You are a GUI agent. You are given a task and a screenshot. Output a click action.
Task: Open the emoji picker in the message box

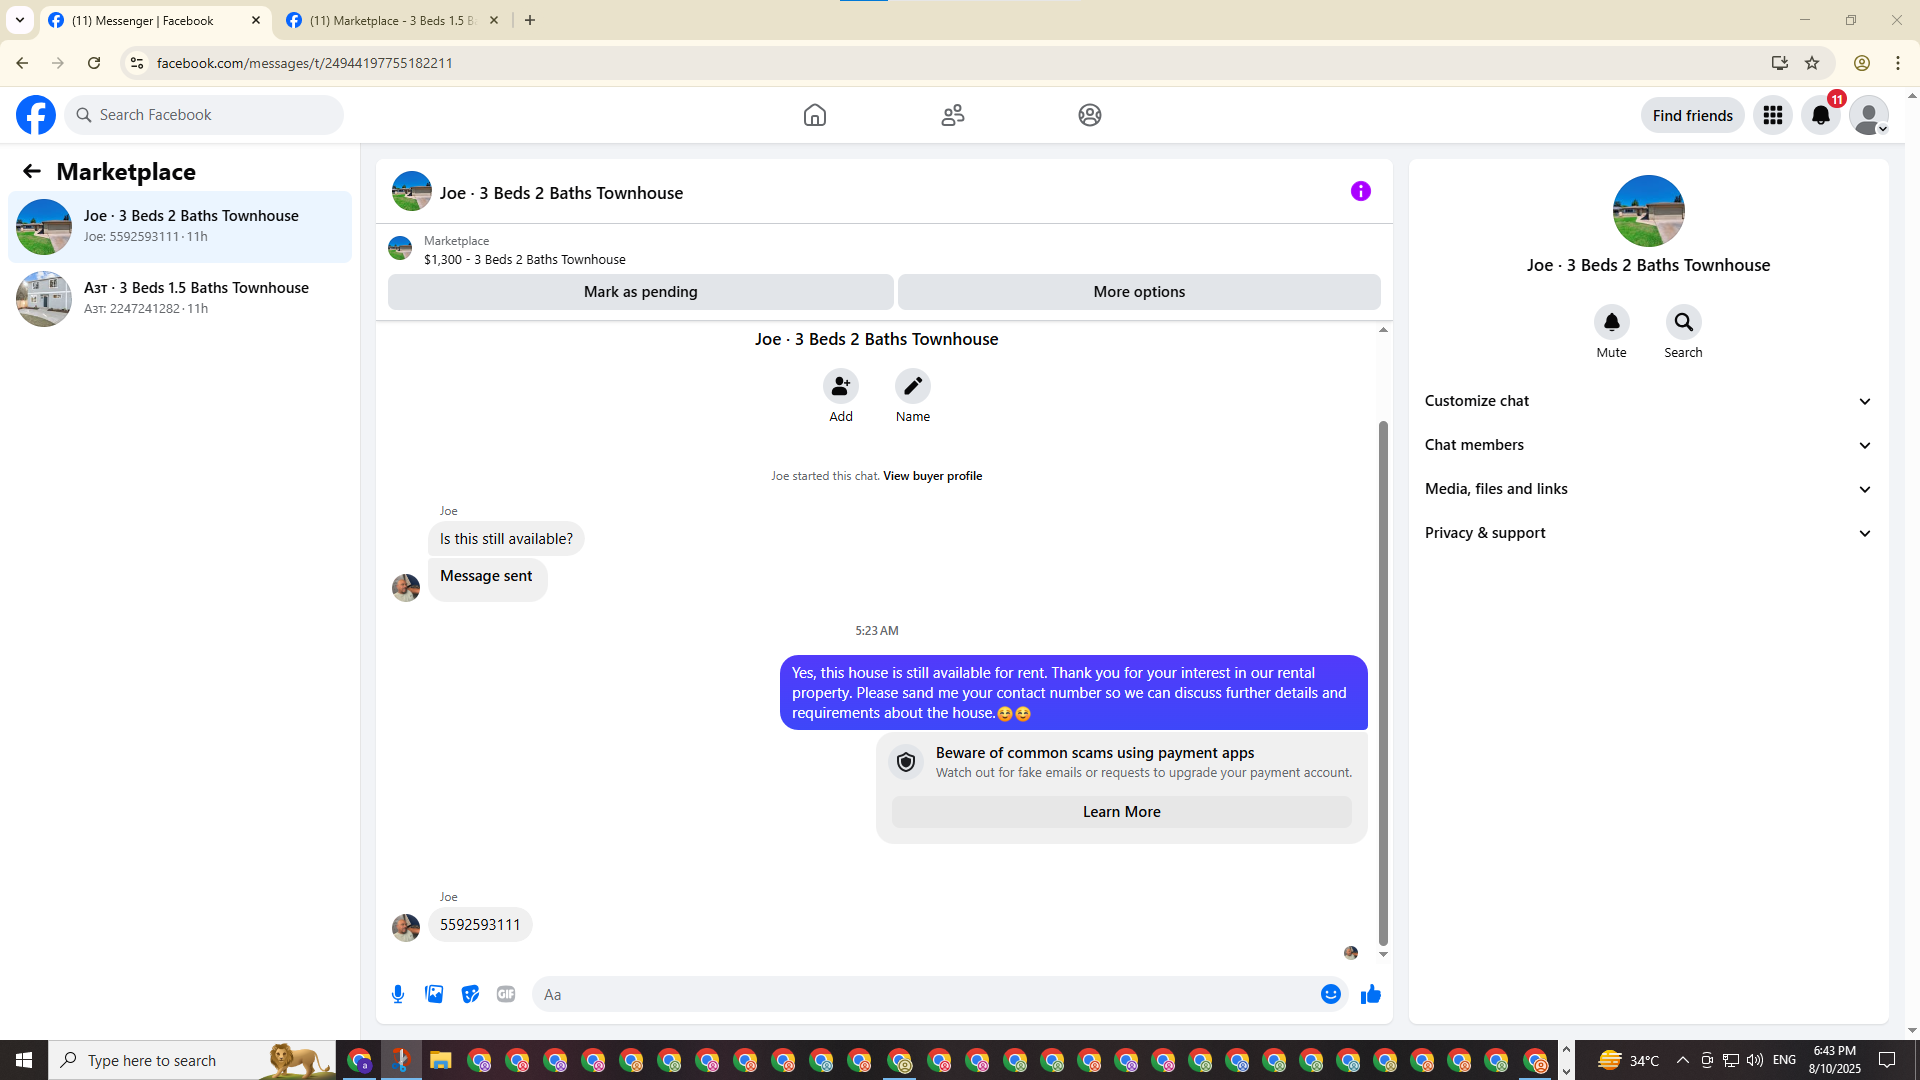[1330, 994]
